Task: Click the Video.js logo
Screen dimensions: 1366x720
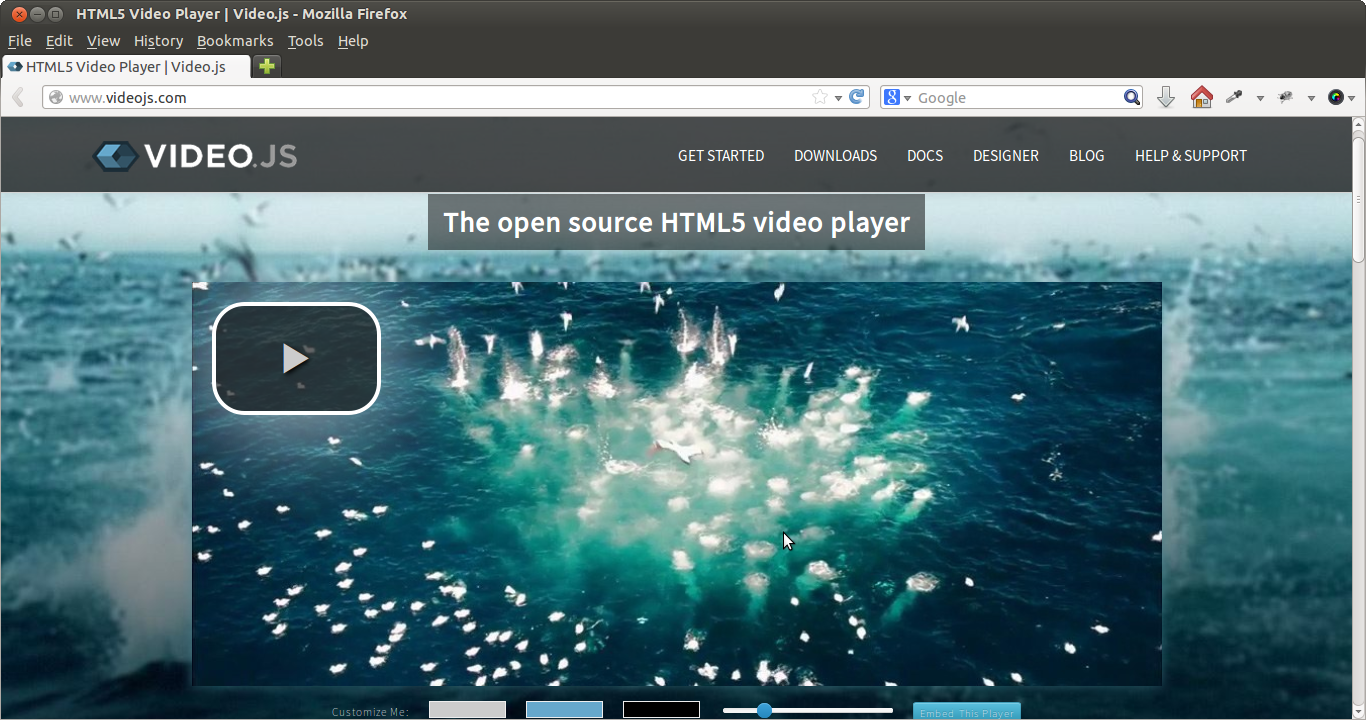Action: pyautogui.click(x=194, y=155)
